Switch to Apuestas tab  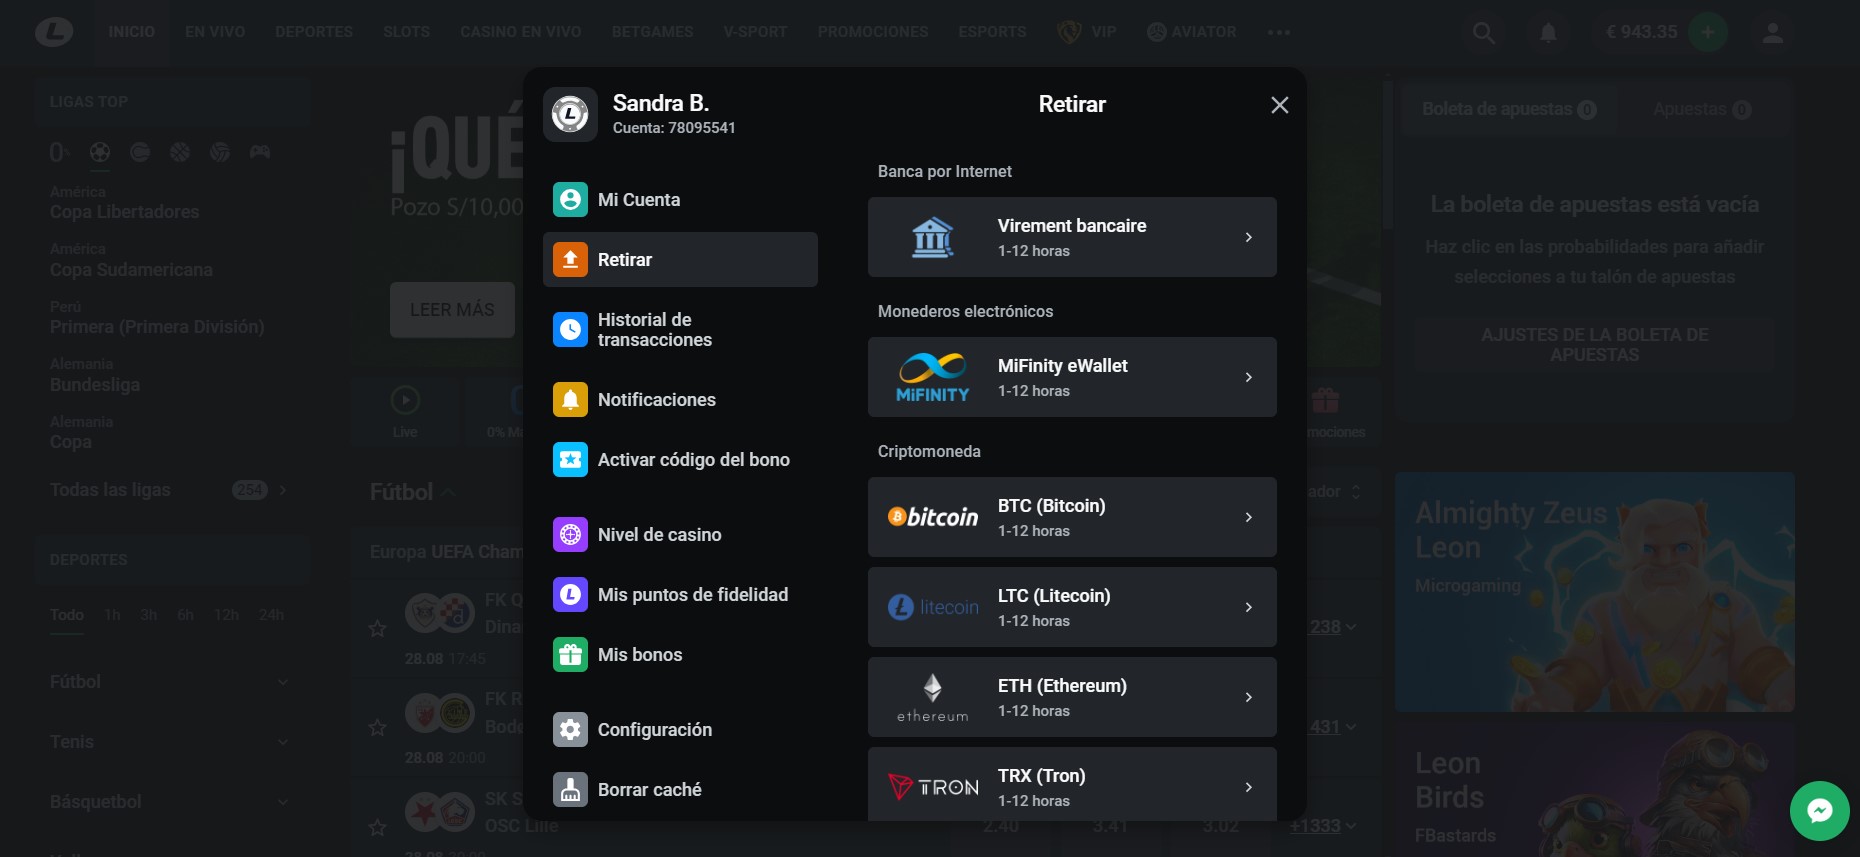click(1702, 109)
